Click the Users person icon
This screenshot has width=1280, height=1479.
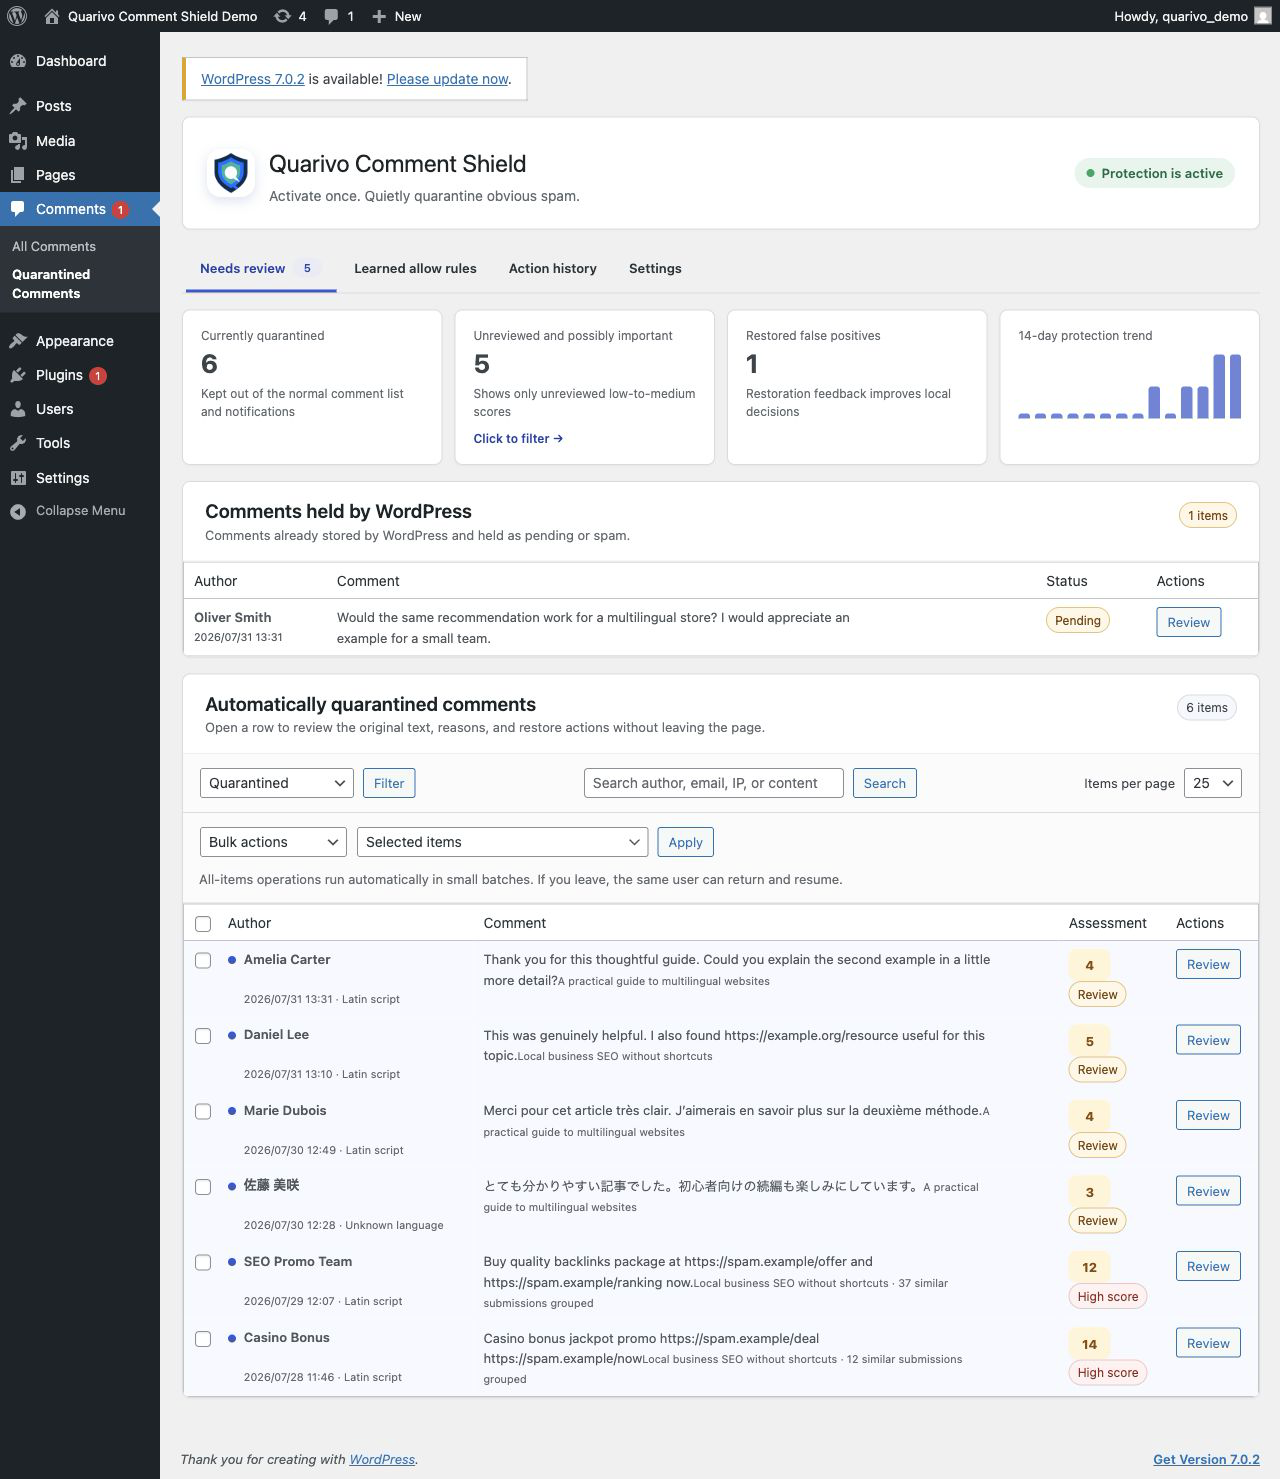point(18,409)
